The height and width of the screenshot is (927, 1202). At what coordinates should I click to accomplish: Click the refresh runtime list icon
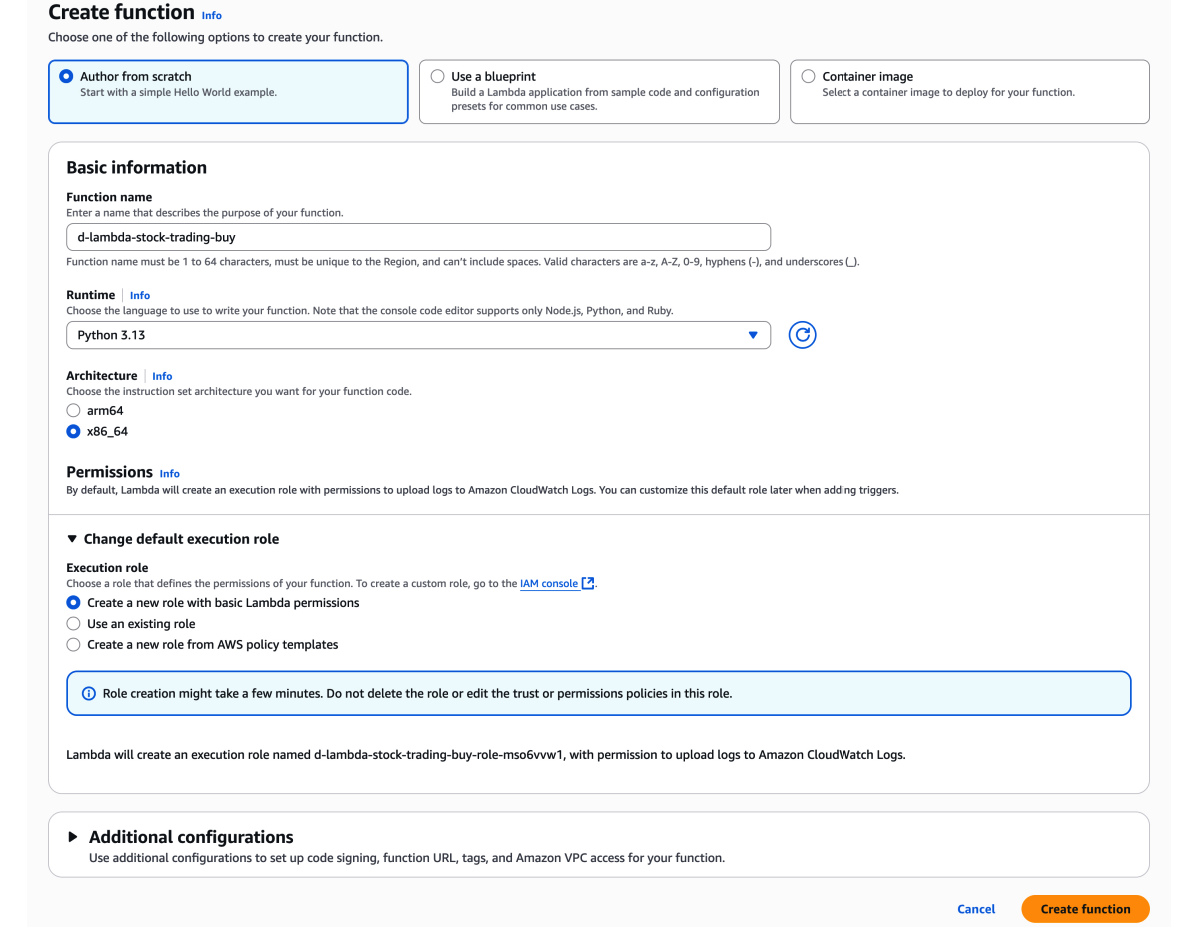click(802, 335)
